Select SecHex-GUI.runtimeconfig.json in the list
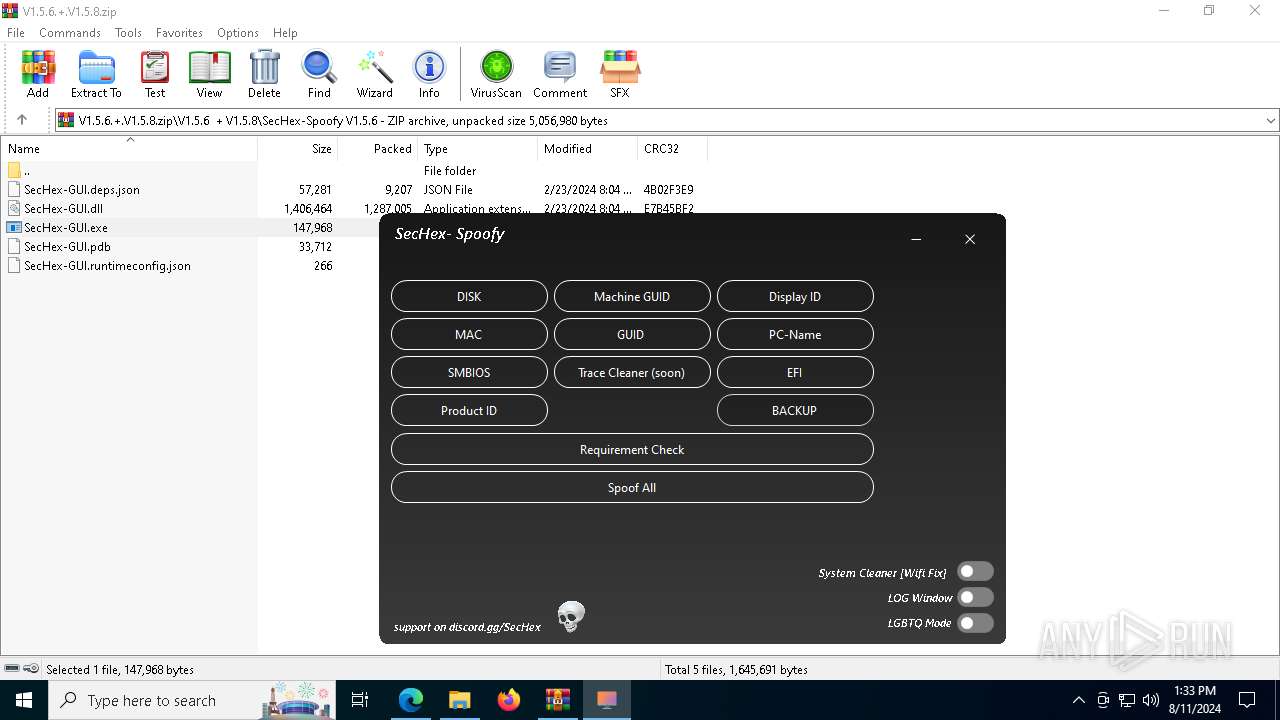Image resolution: width=1280 pixels, height=720 pixels. coord(107,265)
